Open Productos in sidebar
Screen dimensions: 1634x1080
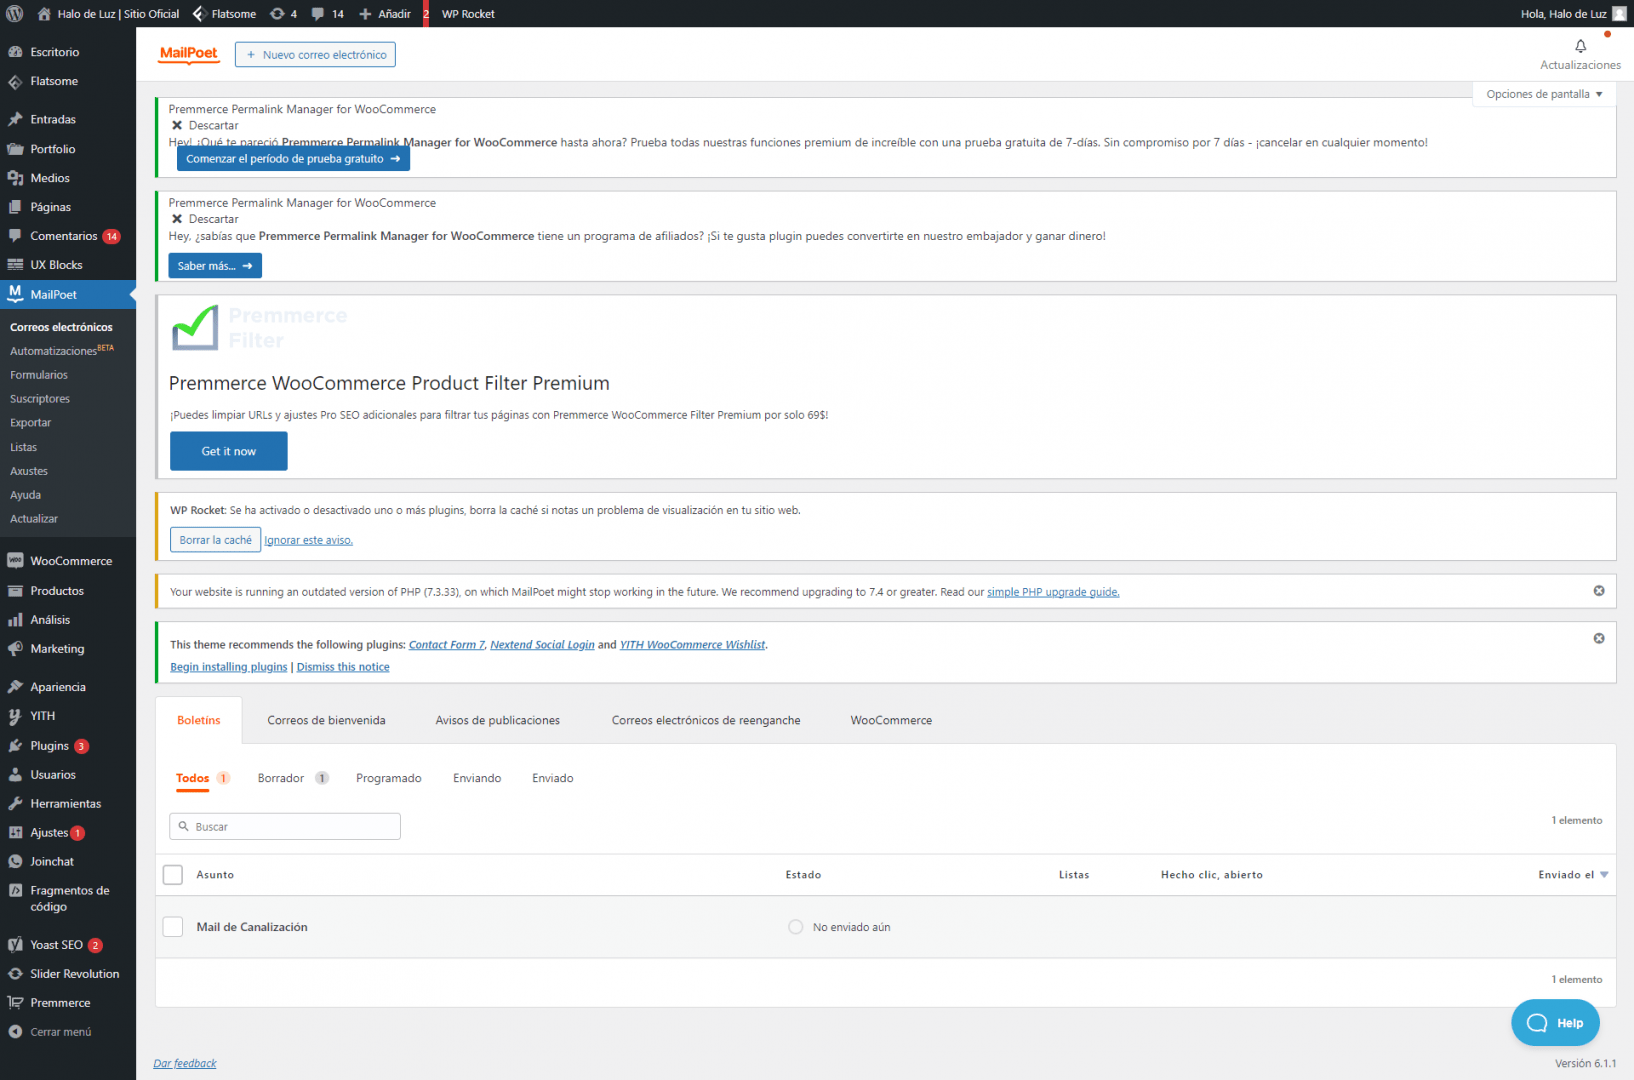click(57, 591)
